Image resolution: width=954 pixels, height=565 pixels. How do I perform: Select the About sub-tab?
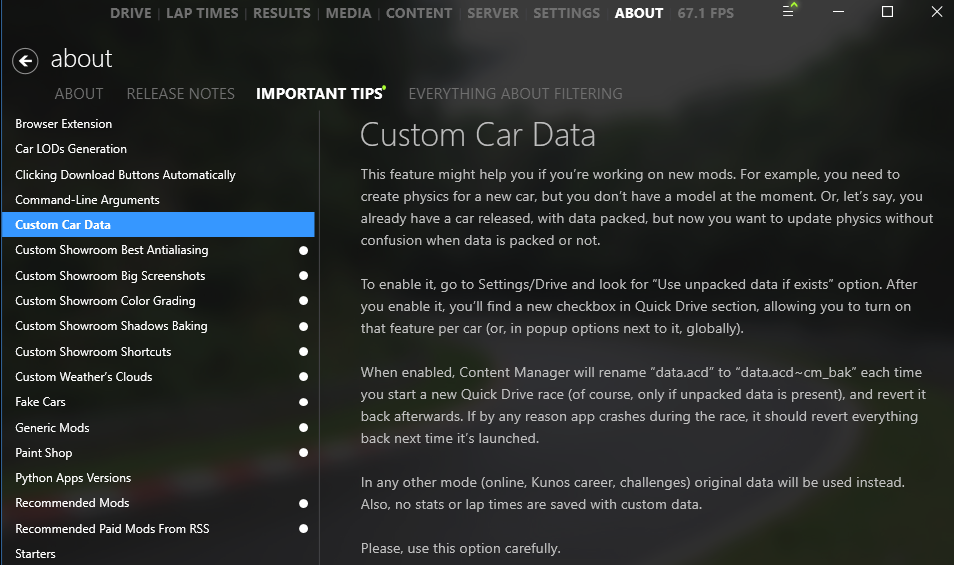(x=79, y=94)
